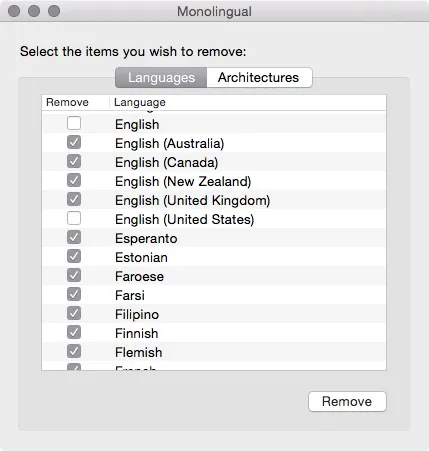Select the Flemish row text
The width and height of the screenshot is (429, 451).
click(139, 352)
